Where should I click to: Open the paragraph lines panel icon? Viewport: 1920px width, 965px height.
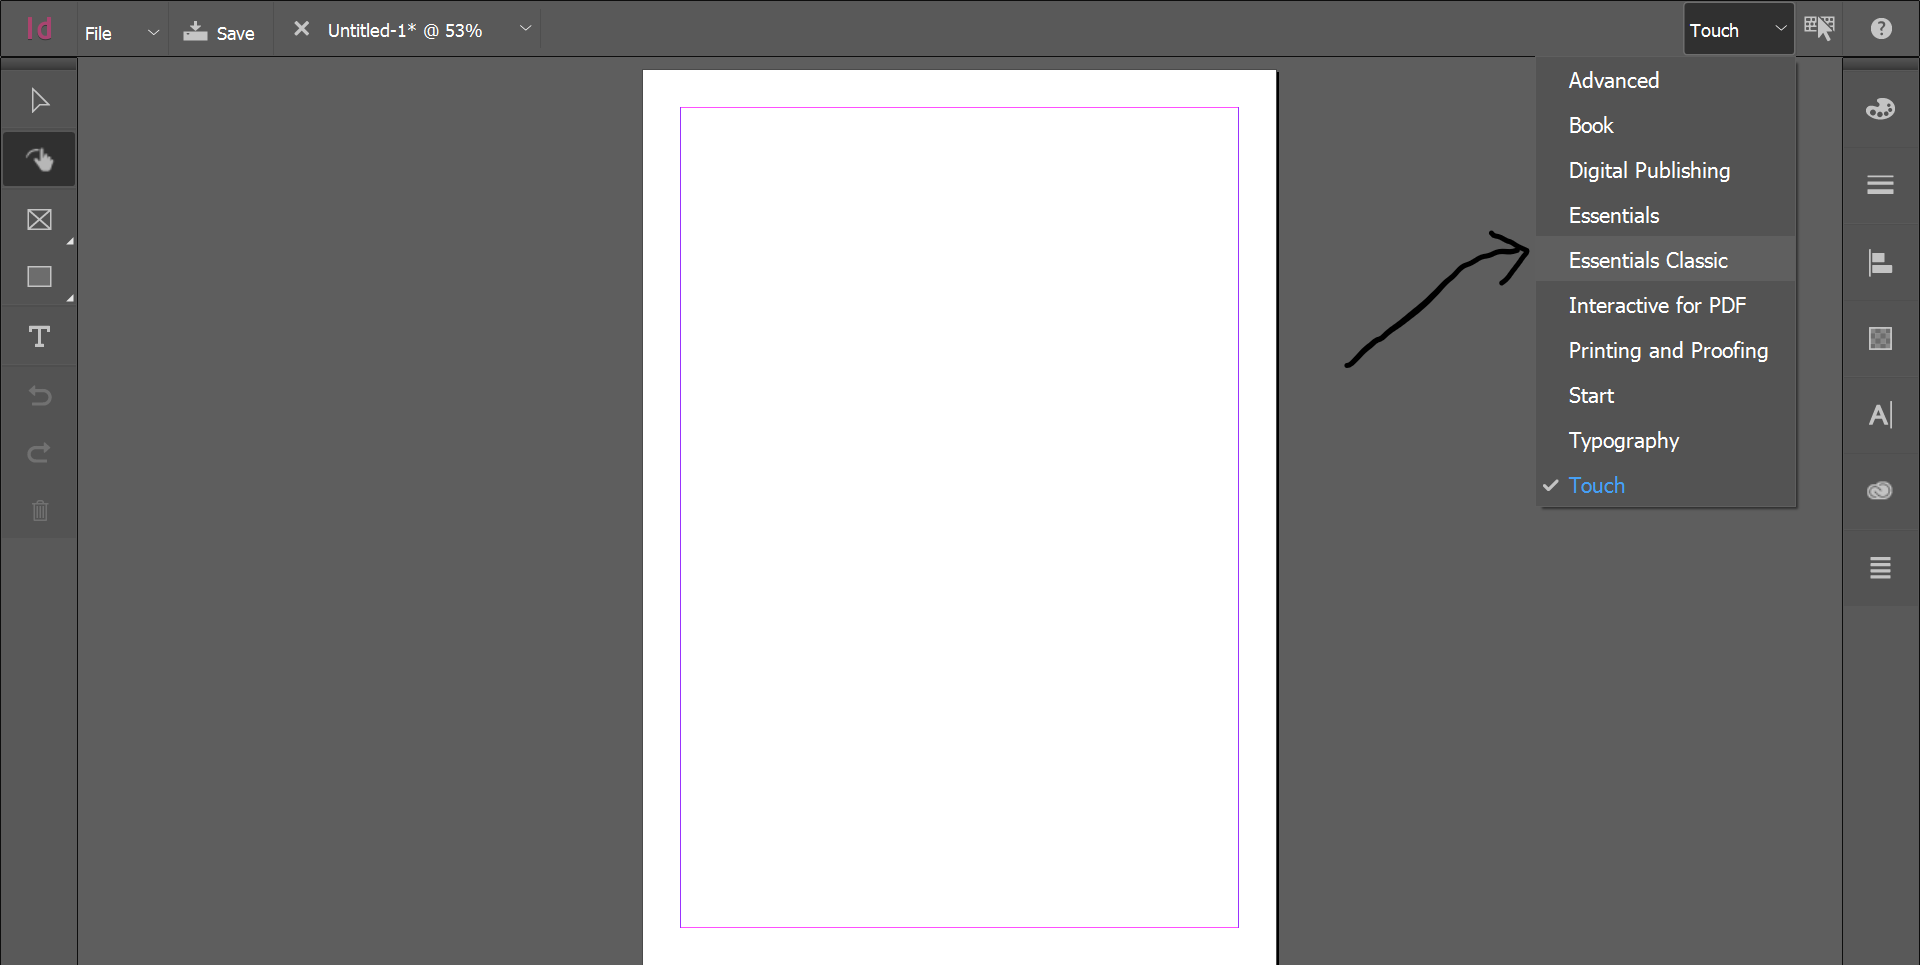(1880, 568)
